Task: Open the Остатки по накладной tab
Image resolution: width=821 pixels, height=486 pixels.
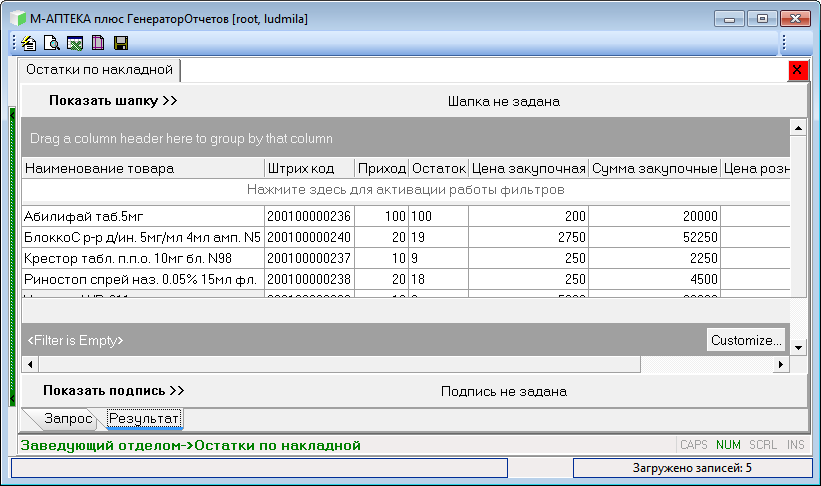Action: [x=99, y=70]
